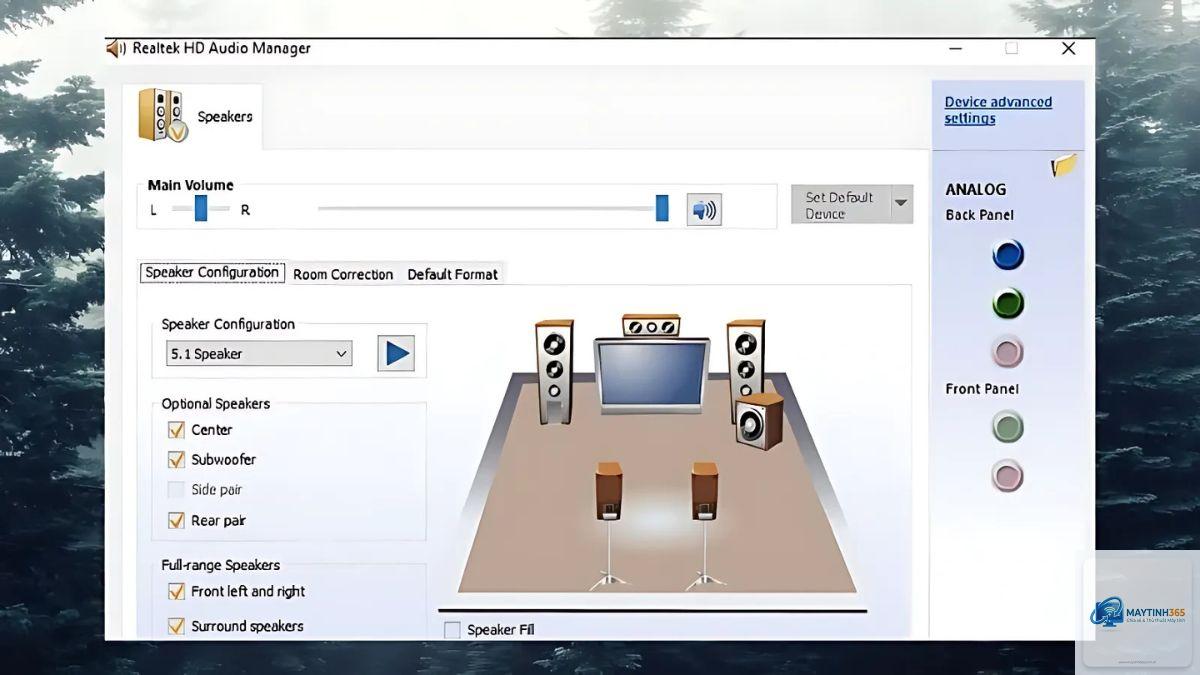Uncheck the Center optional speaker
Screen dimensions: 1200x675
(176, 430)
